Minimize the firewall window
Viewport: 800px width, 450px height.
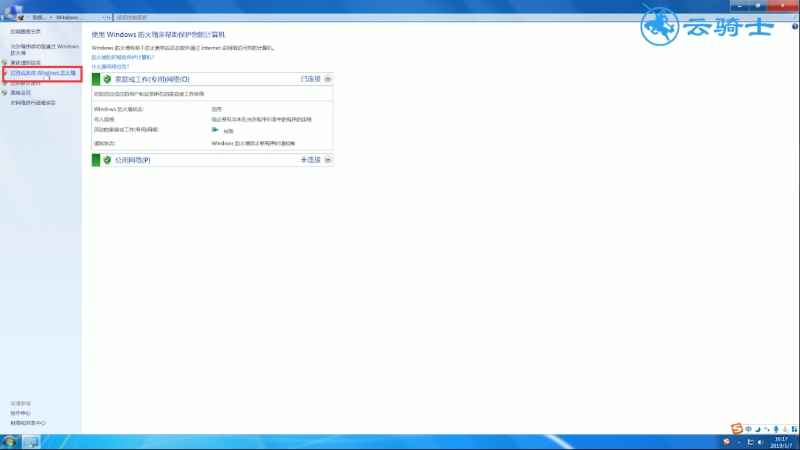tap(739, 6)
